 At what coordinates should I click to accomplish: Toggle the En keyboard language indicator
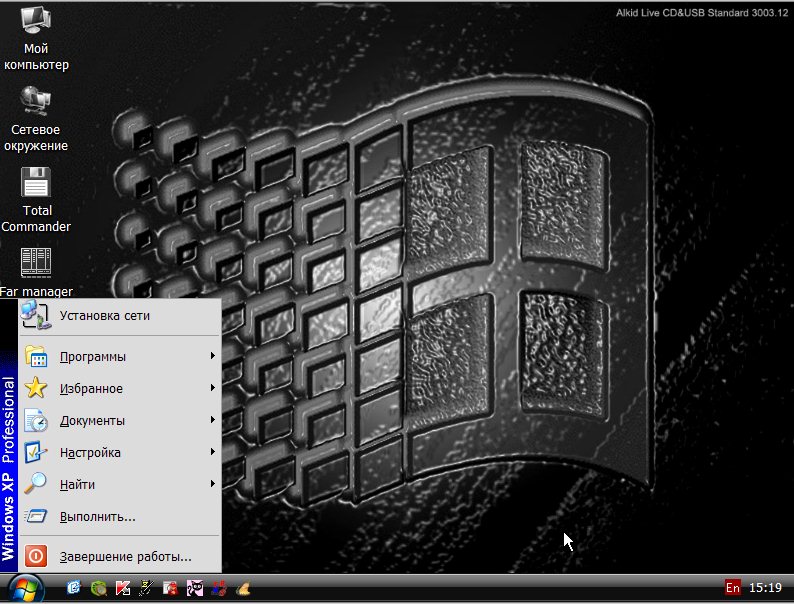tap(733, 587)
